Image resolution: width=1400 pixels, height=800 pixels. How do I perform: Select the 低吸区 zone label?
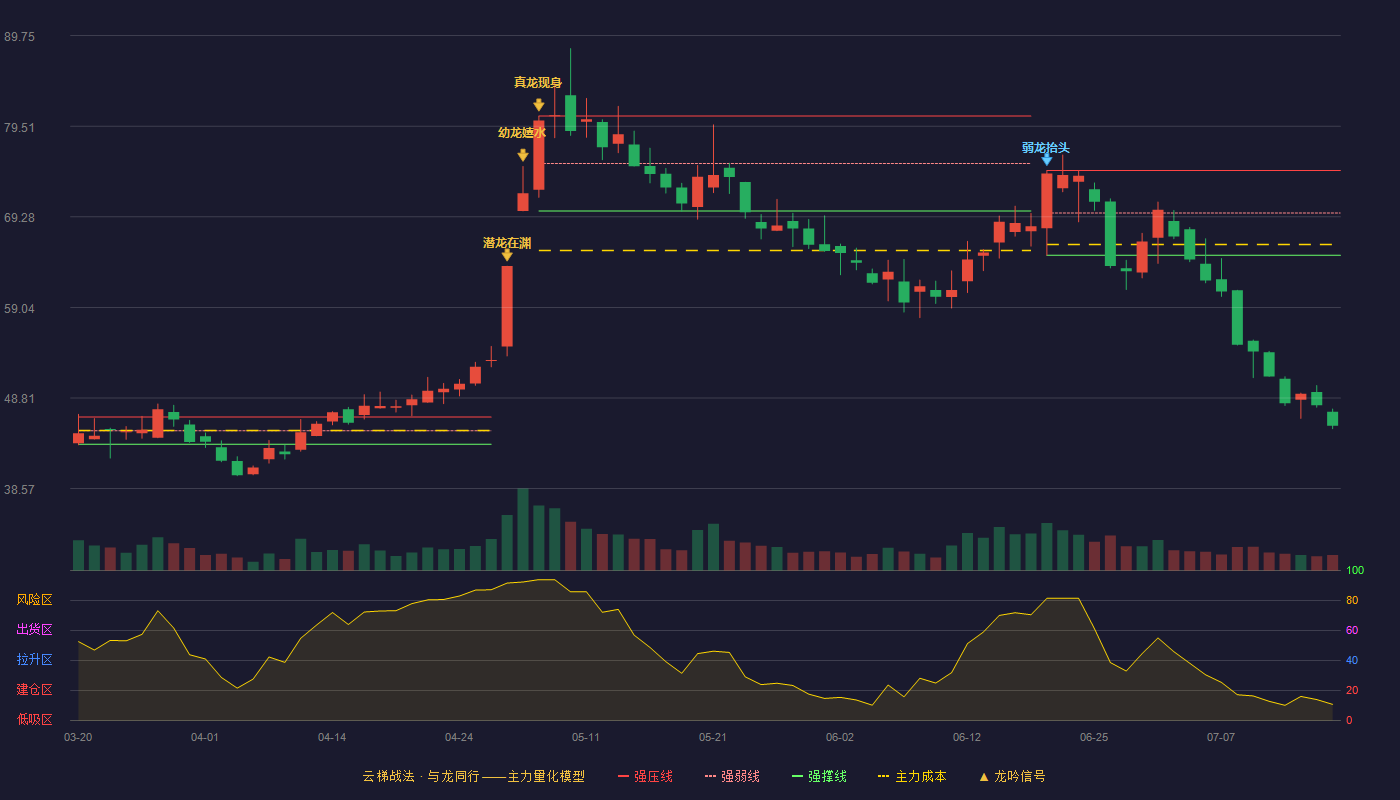(x=34, y=719)
